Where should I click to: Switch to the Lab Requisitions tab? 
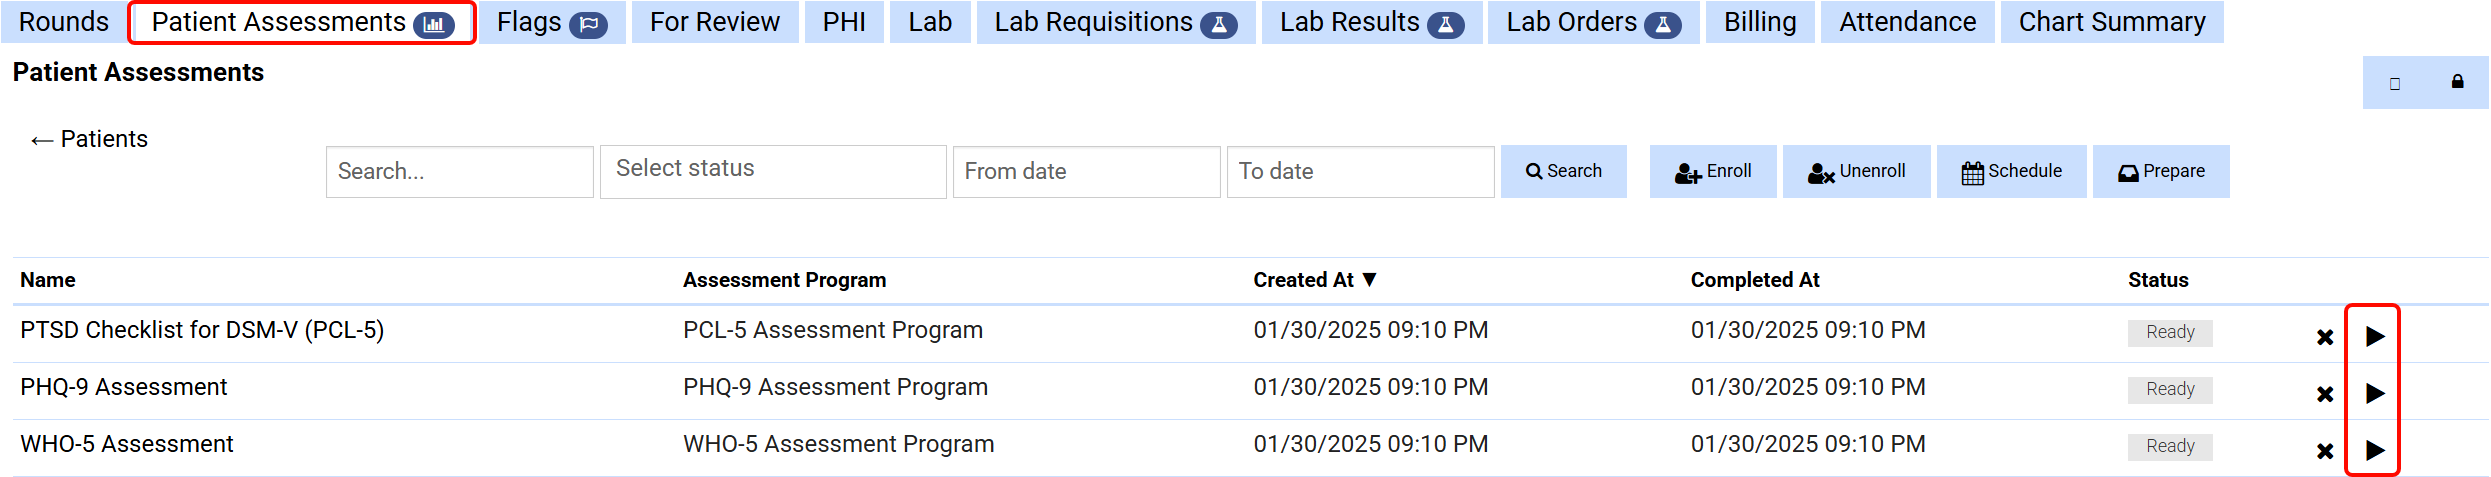1115,22
